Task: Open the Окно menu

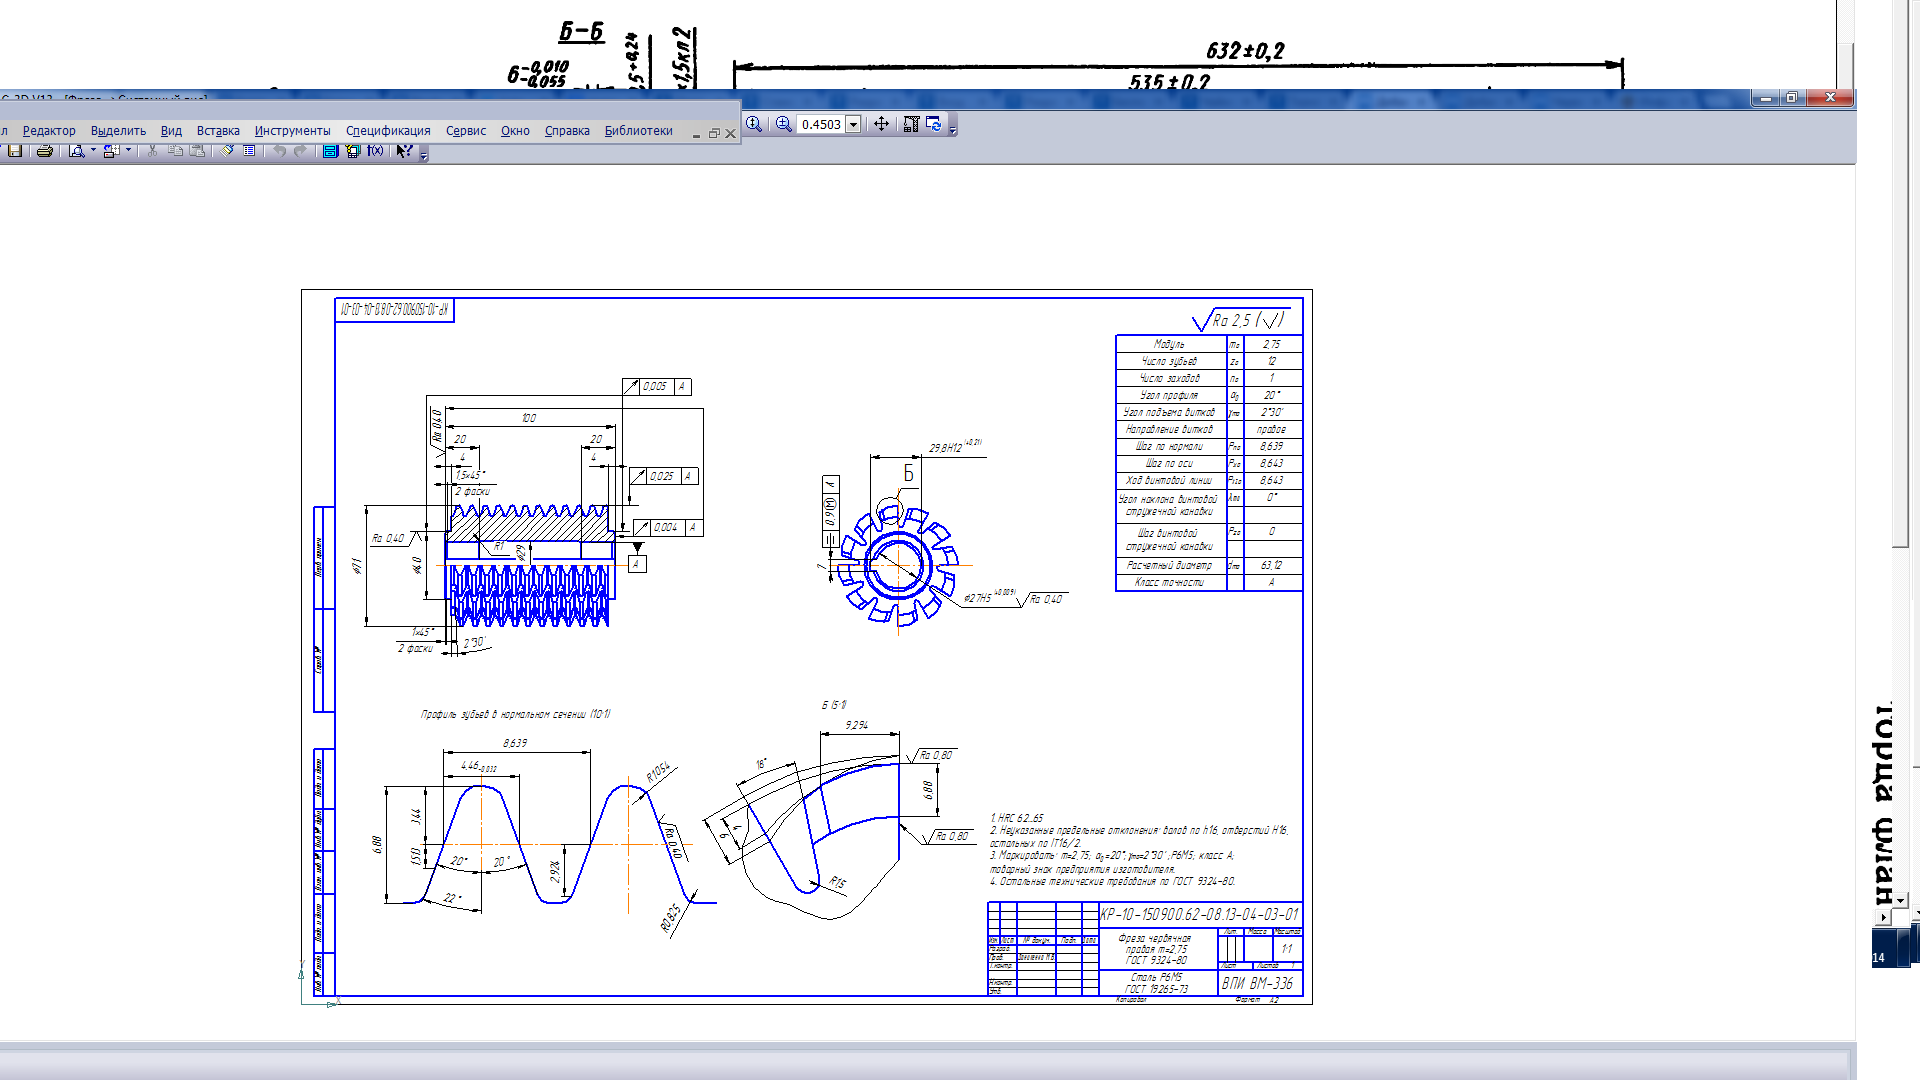Action: (515, 131)
